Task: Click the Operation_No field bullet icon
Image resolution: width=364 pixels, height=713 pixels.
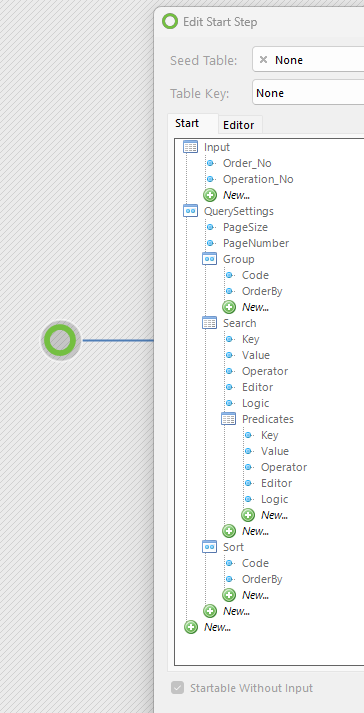Action: pyautogui.click(x=210, y=179)
